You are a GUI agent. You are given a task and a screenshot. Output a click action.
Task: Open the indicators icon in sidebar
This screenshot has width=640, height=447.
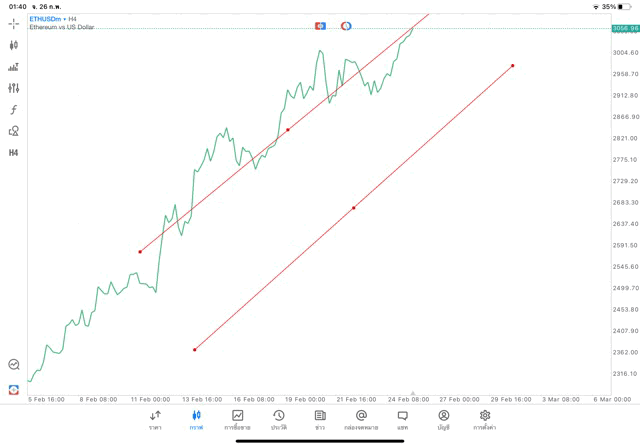[x=14, y=67]
